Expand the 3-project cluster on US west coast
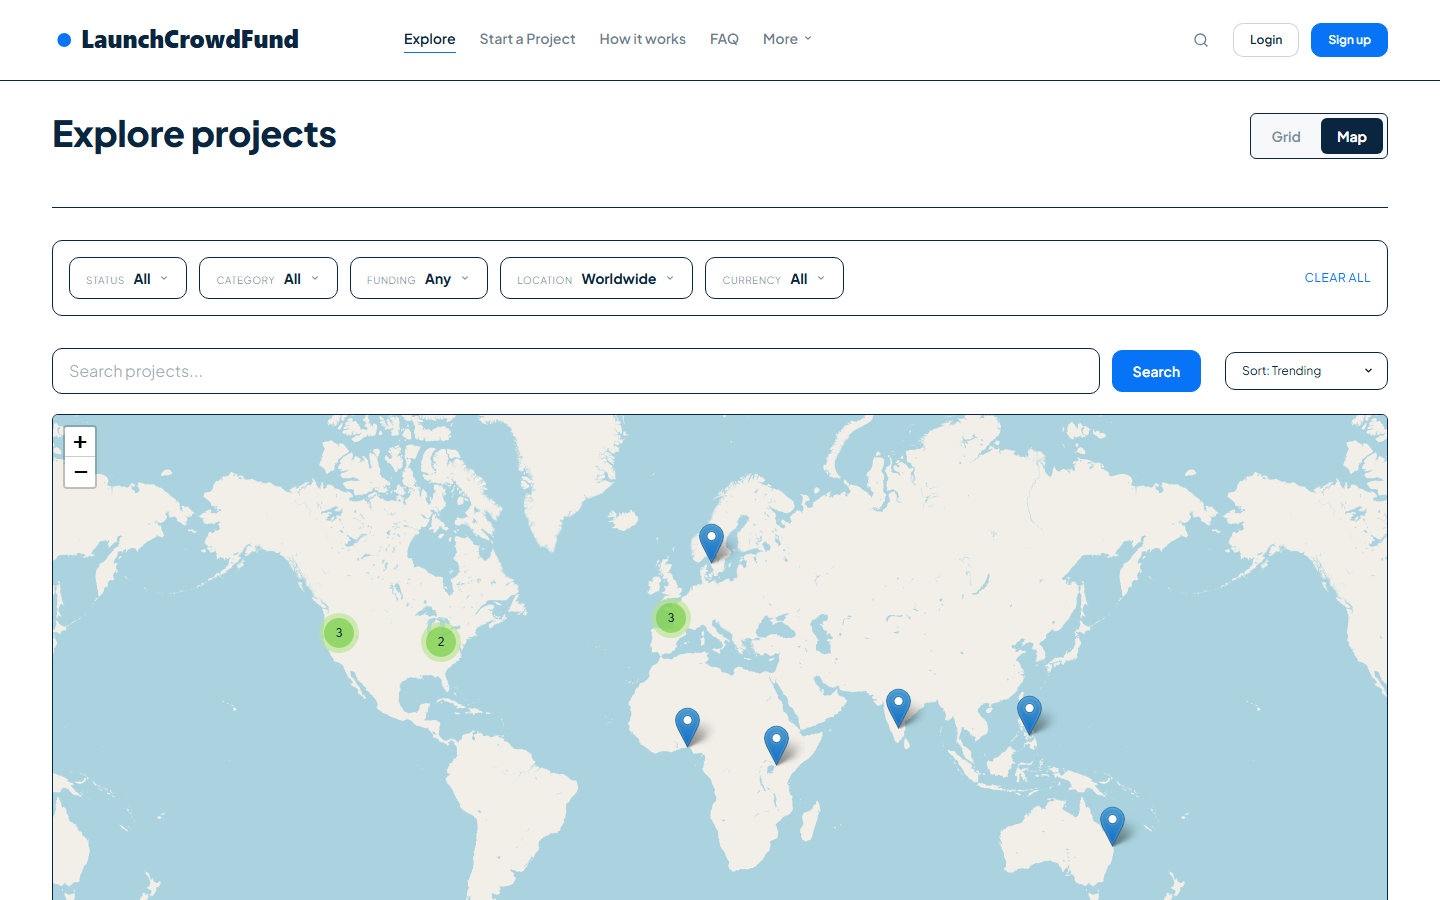The image size is (1440, 900). [339, 632]
